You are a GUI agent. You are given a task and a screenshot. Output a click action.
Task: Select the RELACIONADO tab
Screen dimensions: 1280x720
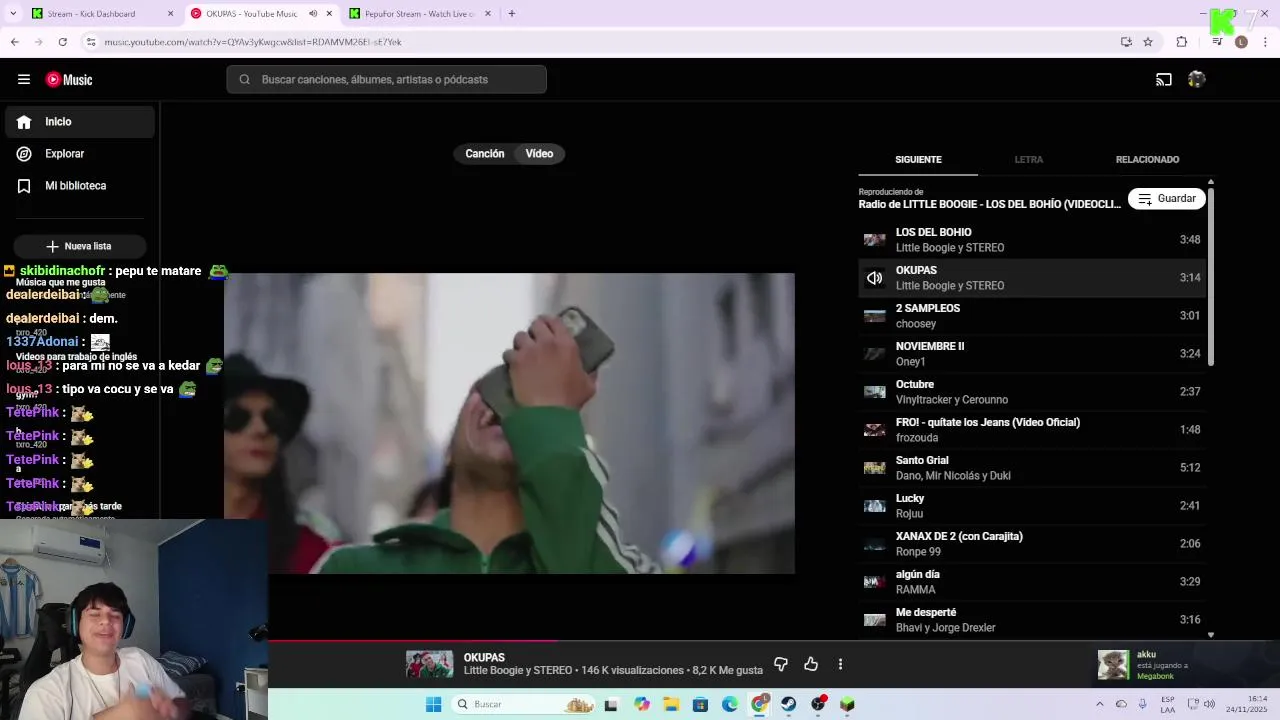[1147, 160]
